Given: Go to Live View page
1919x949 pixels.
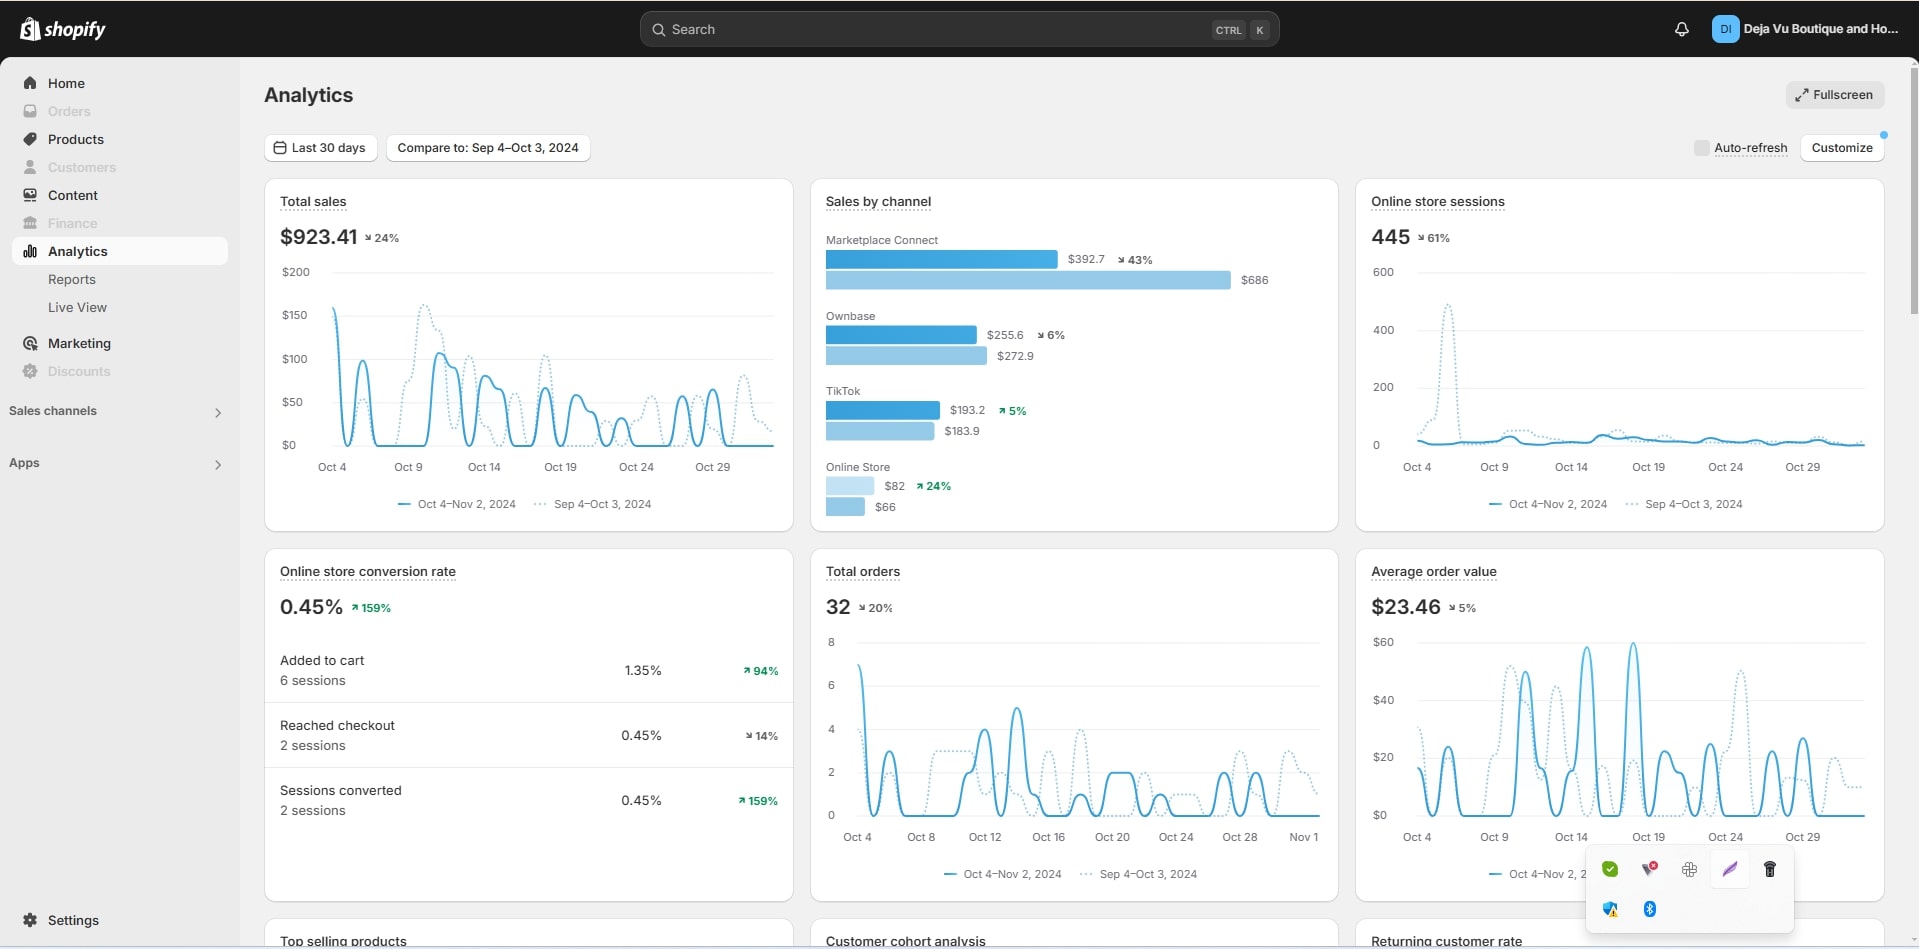Looking at the screenshot, I should click(77, 307).
